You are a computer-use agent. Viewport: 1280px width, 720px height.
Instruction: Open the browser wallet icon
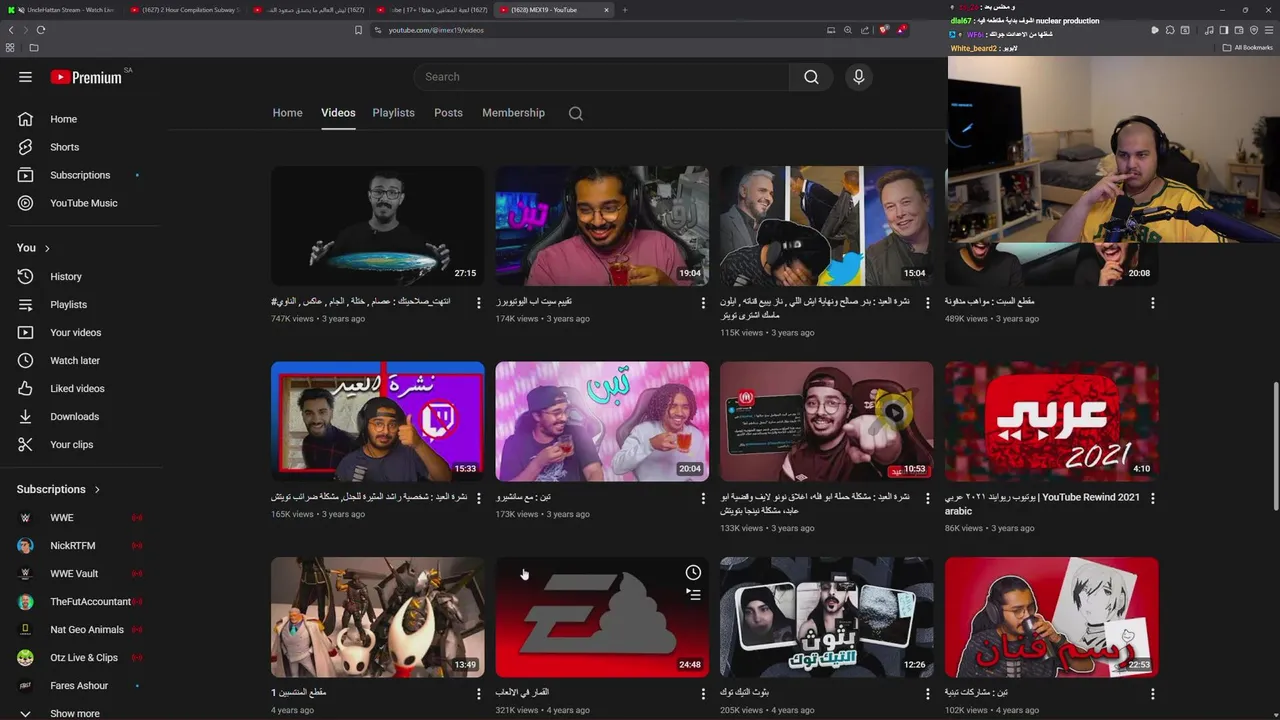point(1238,30)
